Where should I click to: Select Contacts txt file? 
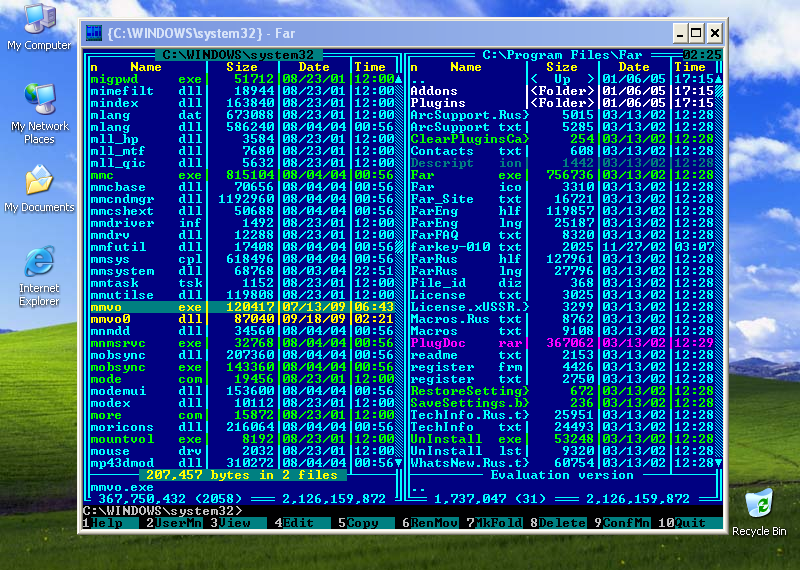pos(562,151)
